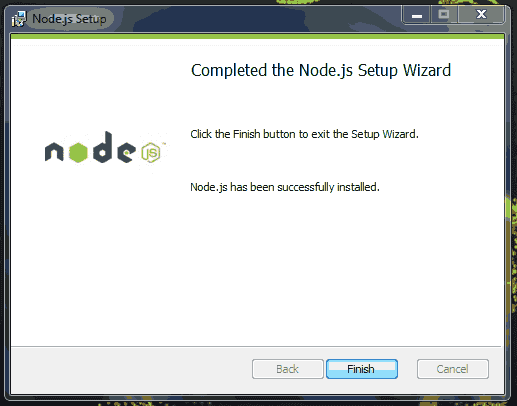Click the greyed-out Back button
Viewport: 517px width, 406px height.
(288, 369)
